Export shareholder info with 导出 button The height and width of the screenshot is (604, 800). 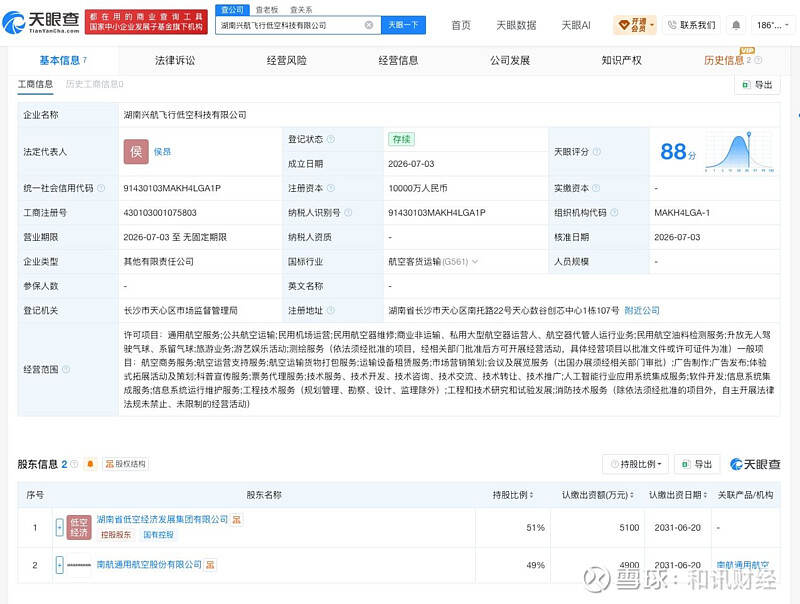click(697, 464)
